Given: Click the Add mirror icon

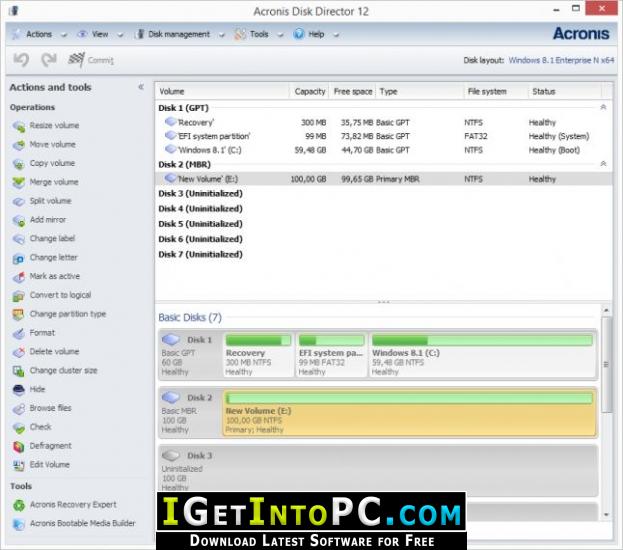Looking at the screenshot, I should [19, 220].
